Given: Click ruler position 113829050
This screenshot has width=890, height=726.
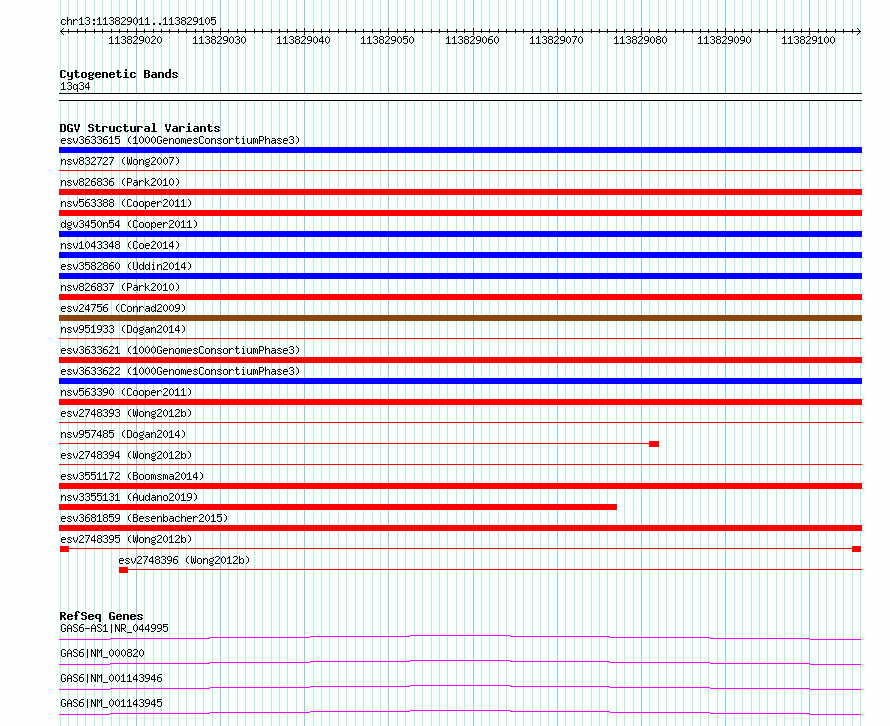Looking at the screenshot, I should 387,40.
